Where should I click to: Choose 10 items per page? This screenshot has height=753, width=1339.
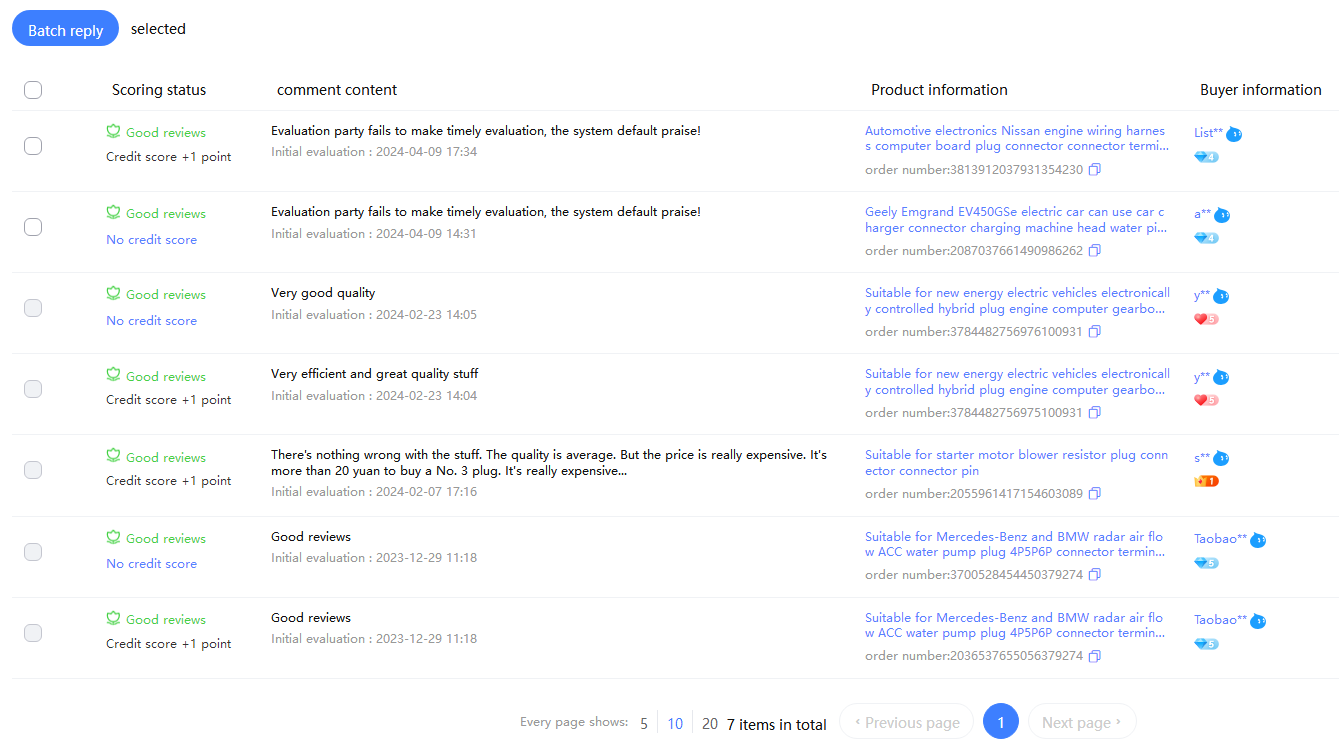675,724
